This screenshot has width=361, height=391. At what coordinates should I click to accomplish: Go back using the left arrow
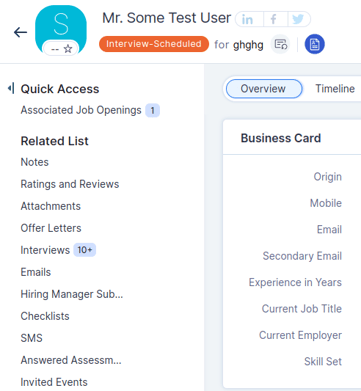[x=20, y=32]
